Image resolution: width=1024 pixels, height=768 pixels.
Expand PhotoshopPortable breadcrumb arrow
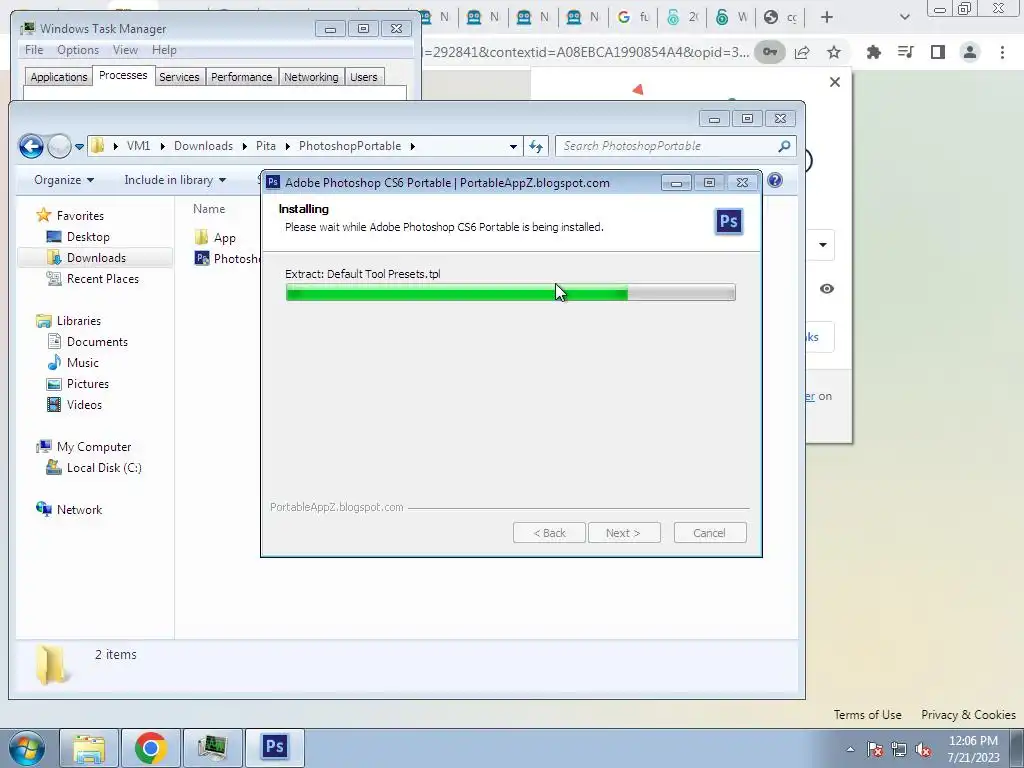pyautogui.click(x=413, y=146)
